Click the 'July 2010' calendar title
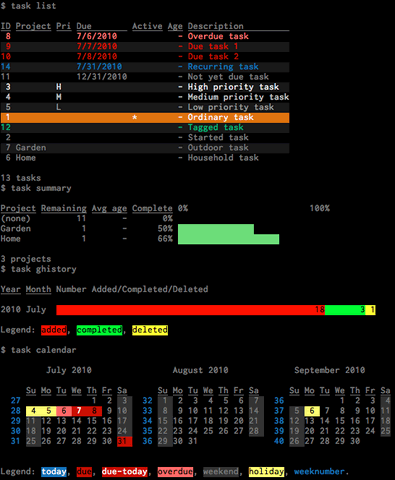Screen dimensions: 395x480 pyautogui.click(x=69, y=370)
